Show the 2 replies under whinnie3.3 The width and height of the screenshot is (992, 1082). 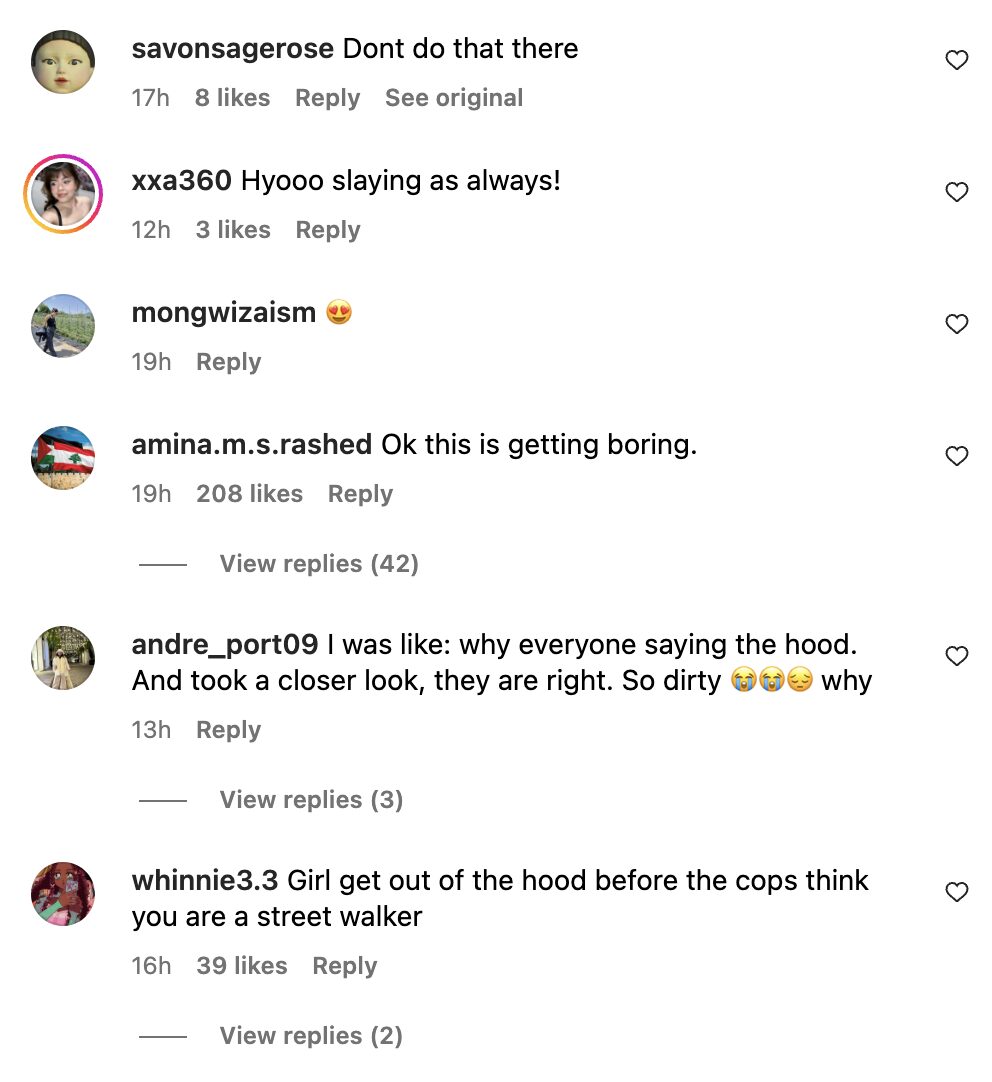point(311,1036)
